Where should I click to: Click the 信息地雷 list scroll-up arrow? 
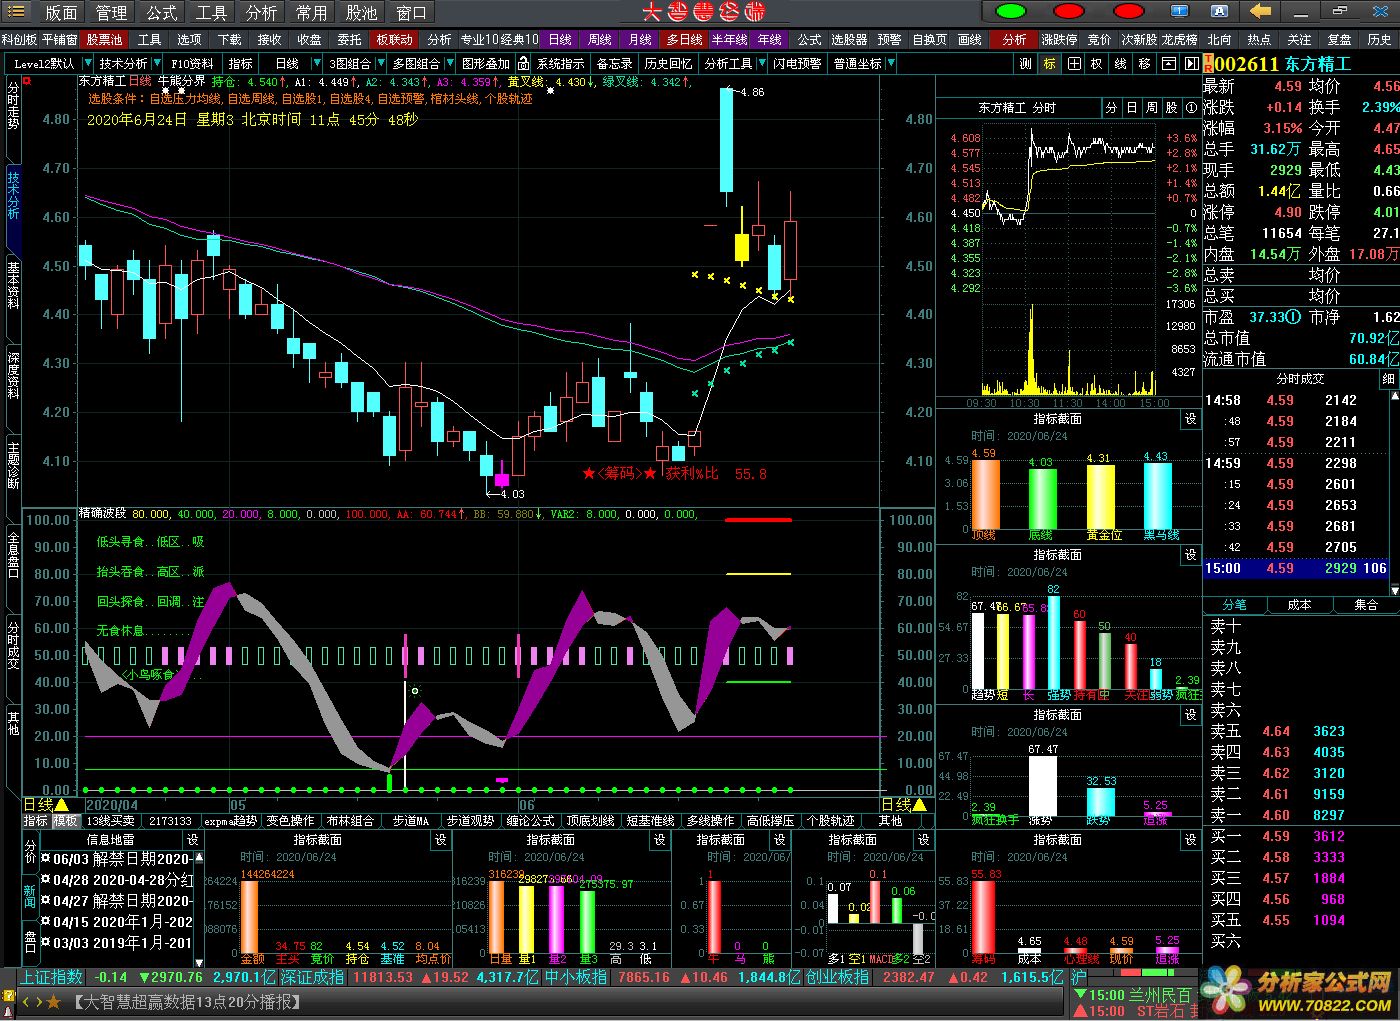pyautogui.click(x=198, y=858)
